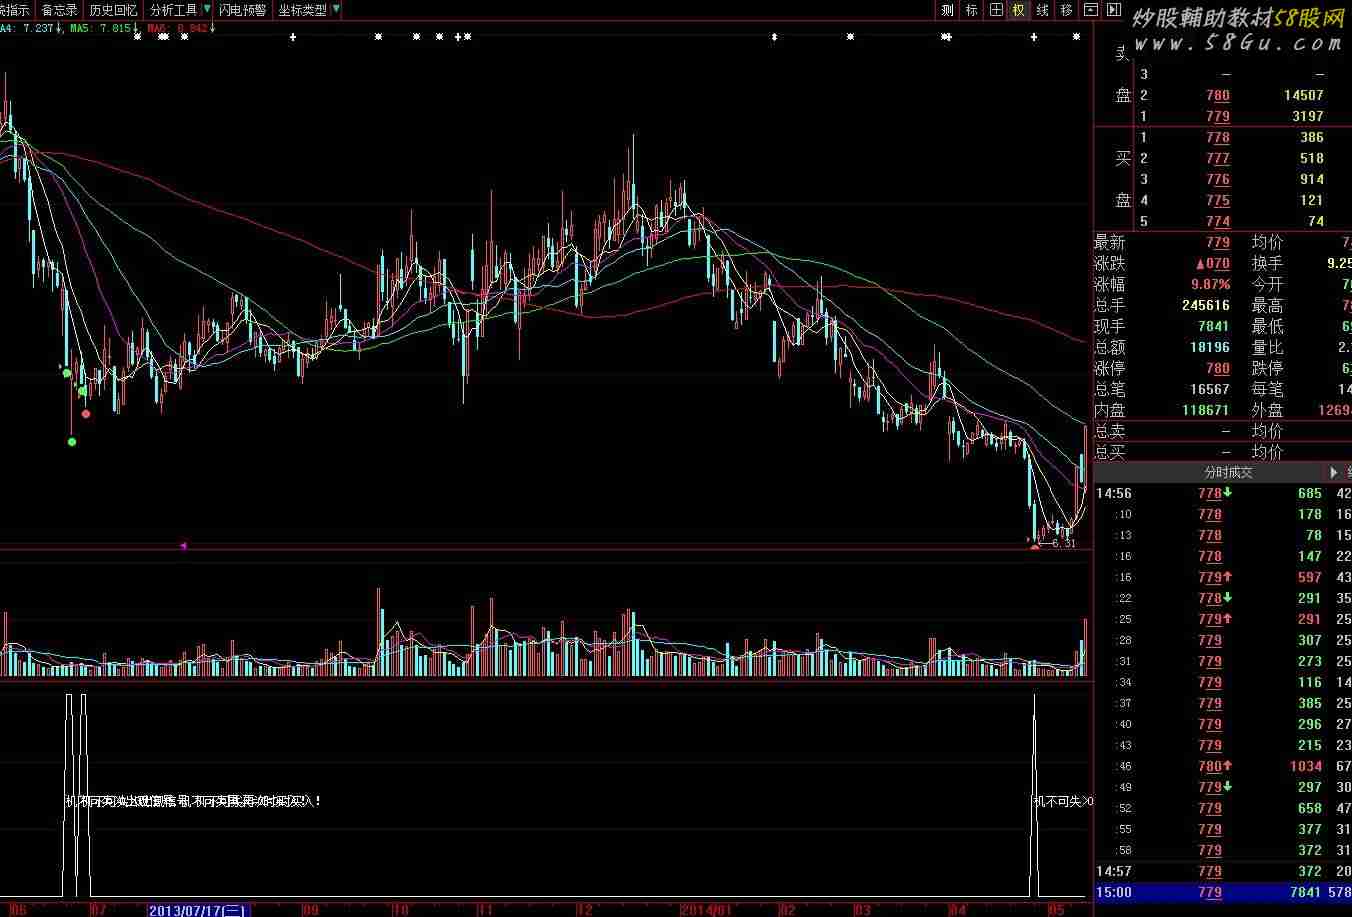Click the 测 measure tool icon

[x=947, y=10]
